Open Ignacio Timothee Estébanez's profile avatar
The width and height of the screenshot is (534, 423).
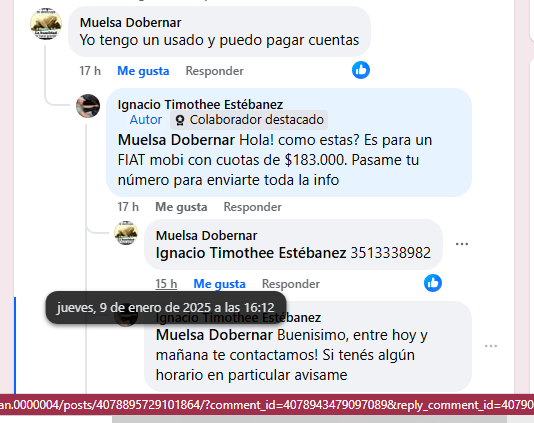point(88,106)
